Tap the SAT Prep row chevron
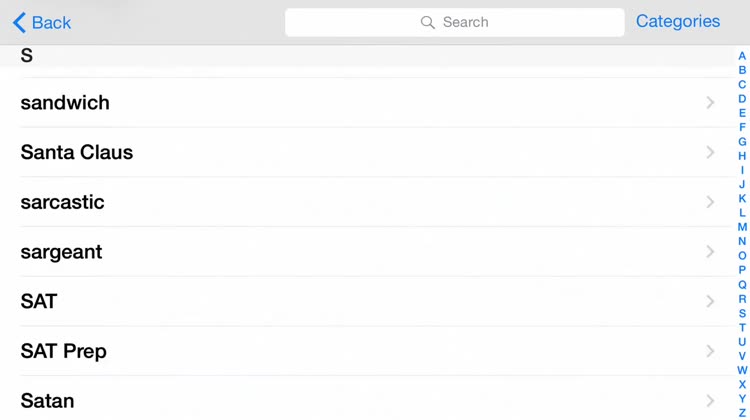The width and height of the screenshot is (750, 420). 710,352
